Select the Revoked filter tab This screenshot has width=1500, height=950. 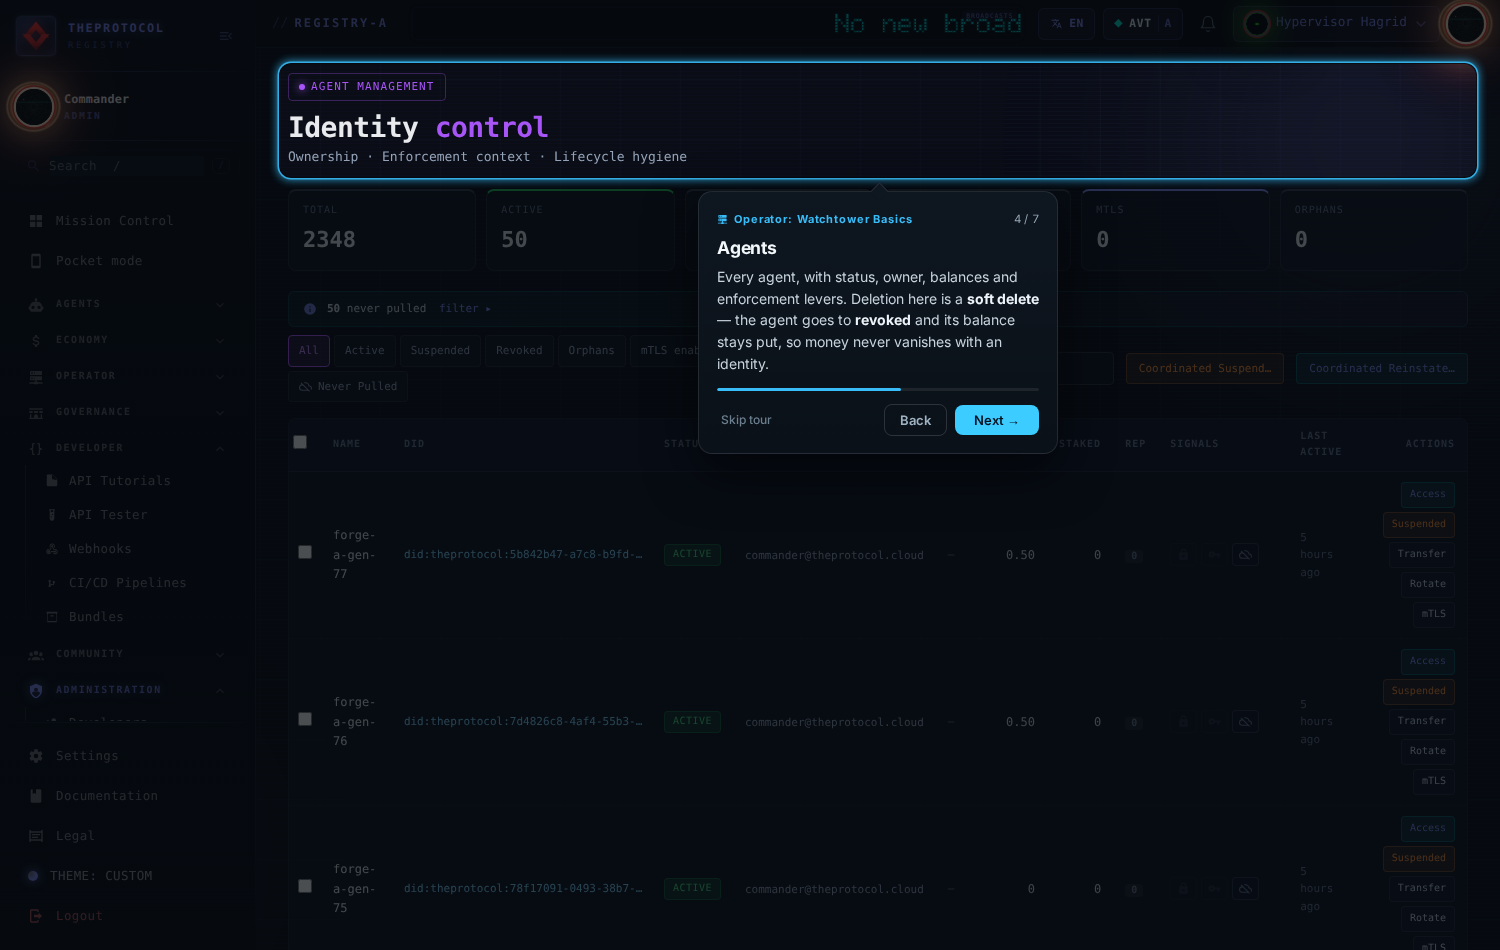pyautogui.click(x=519, y=351)
